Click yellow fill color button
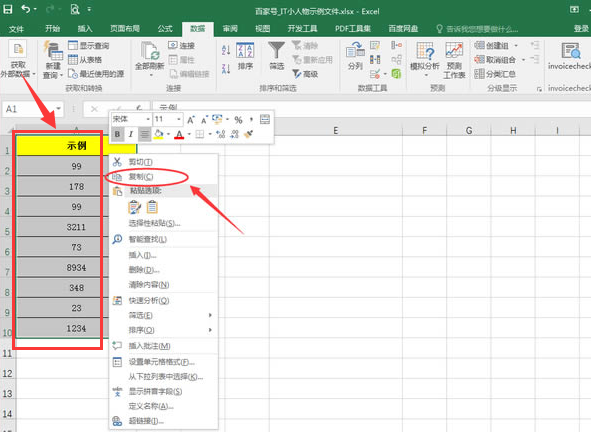The image size is (591, 432). click(x=159, y=134)
